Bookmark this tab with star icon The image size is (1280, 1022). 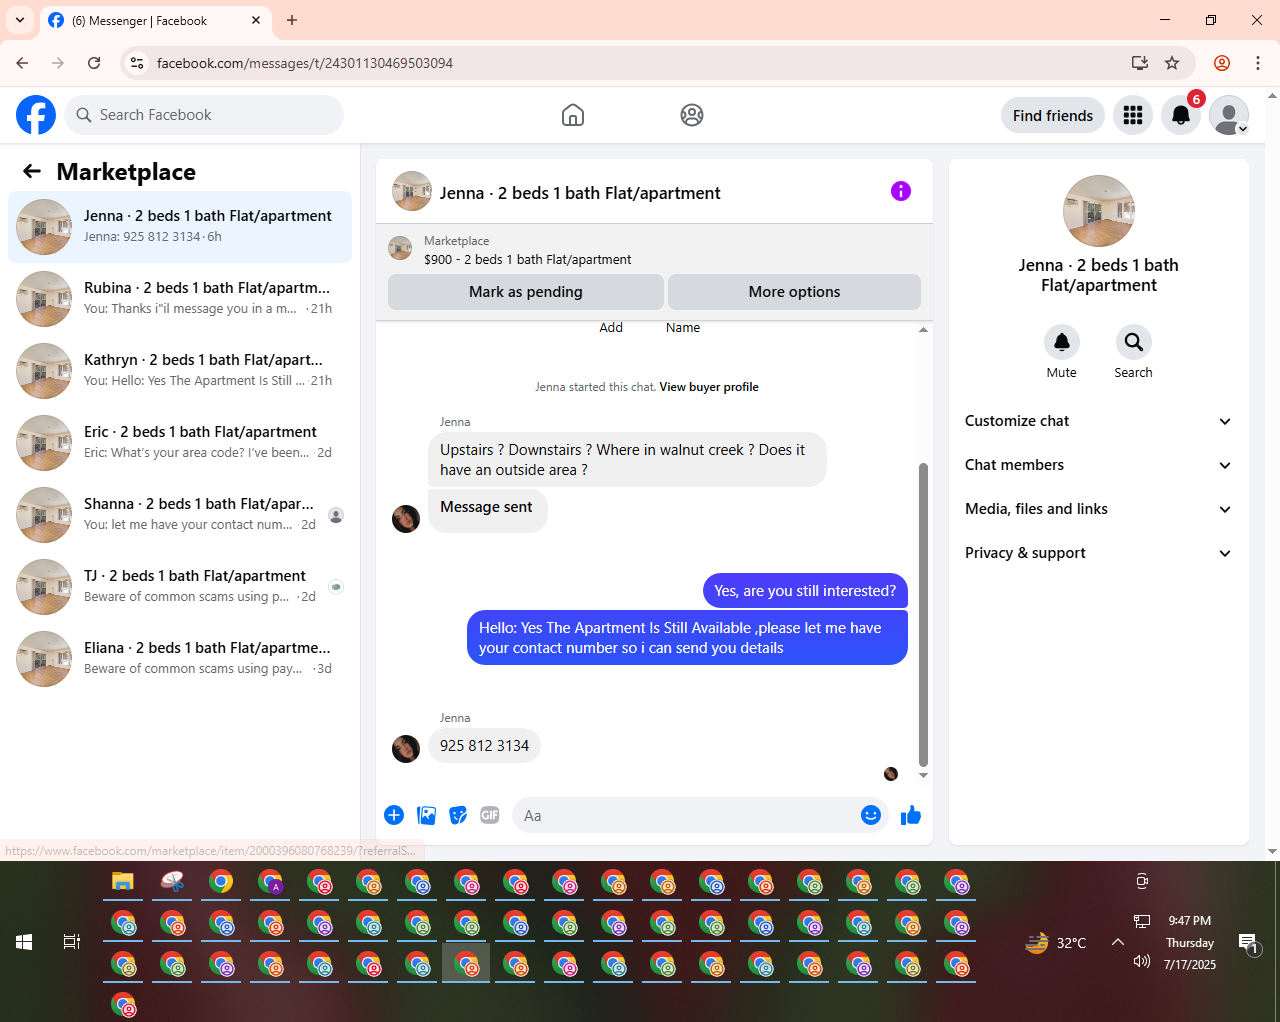pos(1172,63)
